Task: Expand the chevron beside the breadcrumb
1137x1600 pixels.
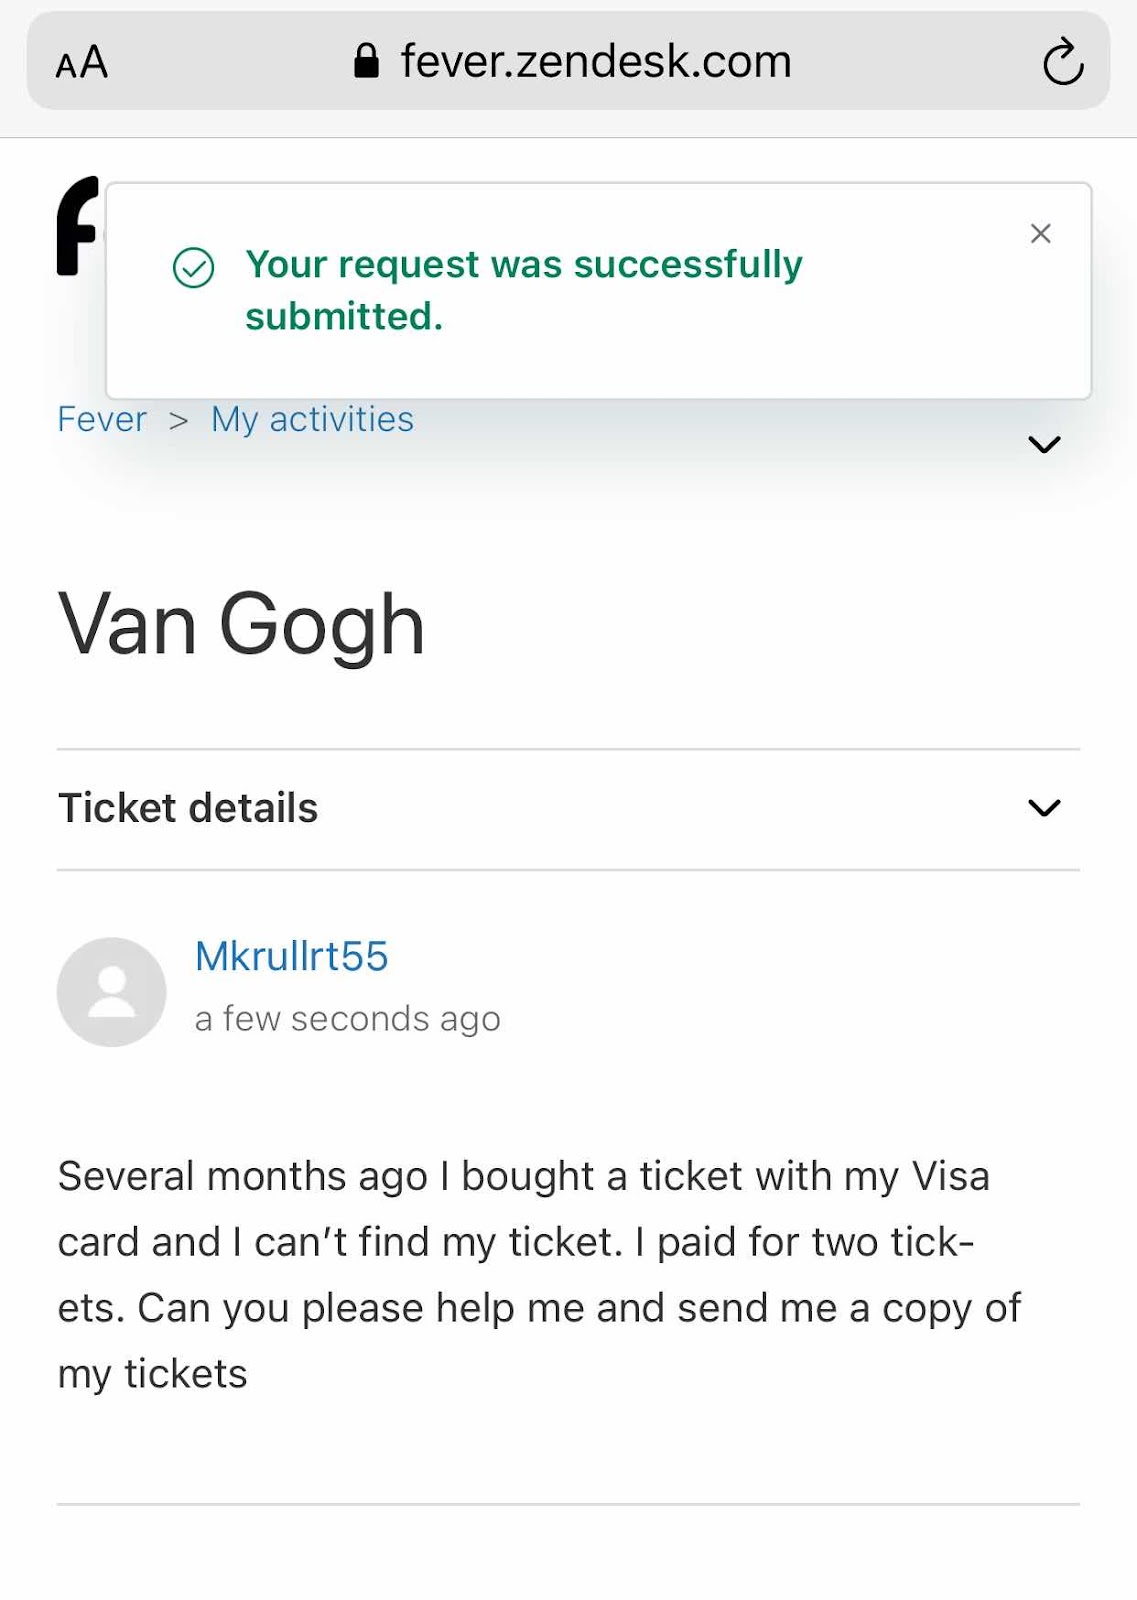Action: 1044,444
